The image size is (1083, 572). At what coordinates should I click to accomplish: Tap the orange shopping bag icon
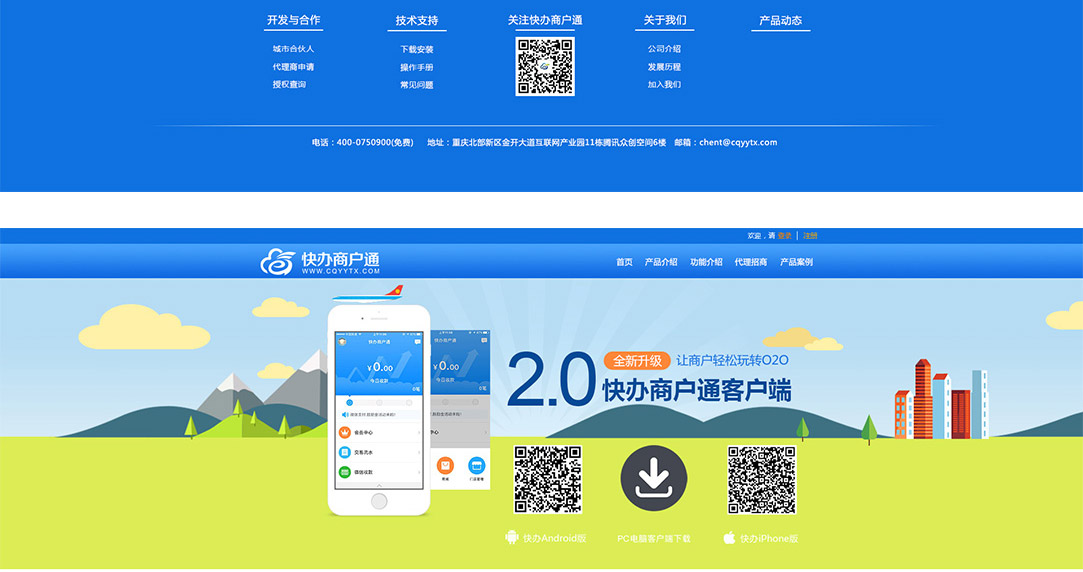[x=445, y=465]
